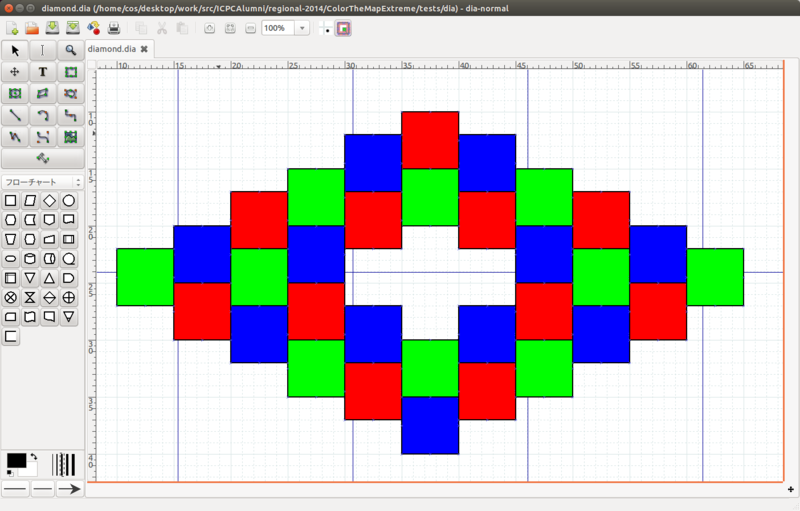Pick the flowchart Or circle-plus shape
The height and width of the screenshot is (511, 800).
(69, 297)
